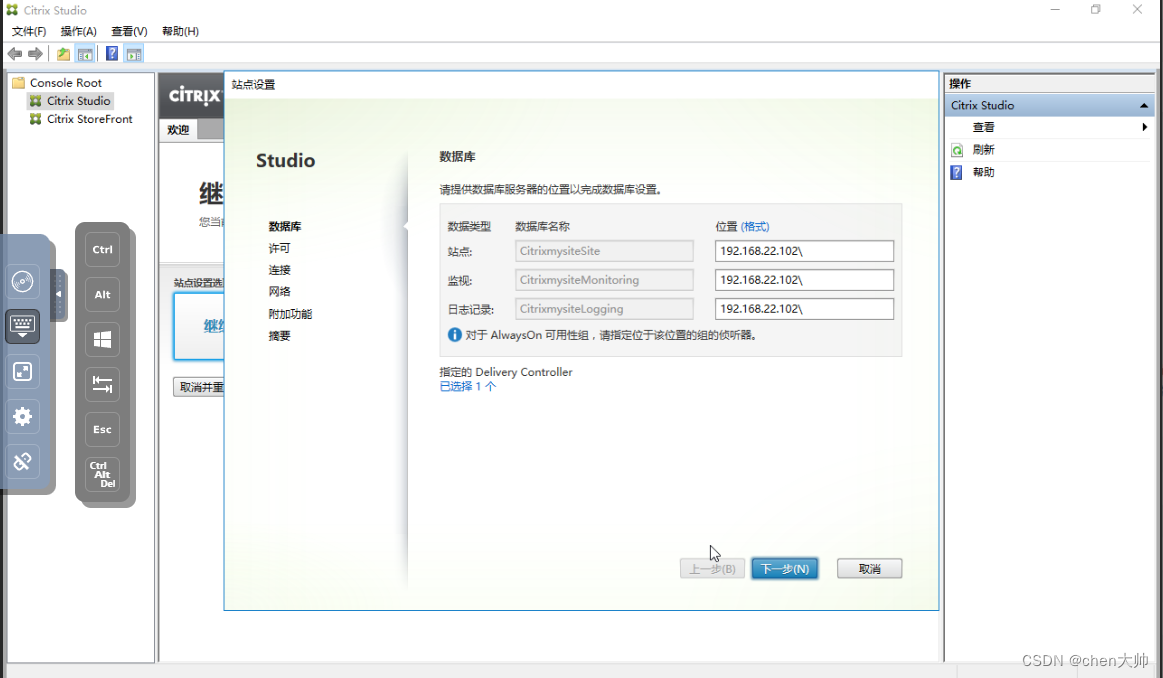Send the Alt key
The width and height of the screenshot is (1163, 678).
pyautogui.click(x=102, y=294)
